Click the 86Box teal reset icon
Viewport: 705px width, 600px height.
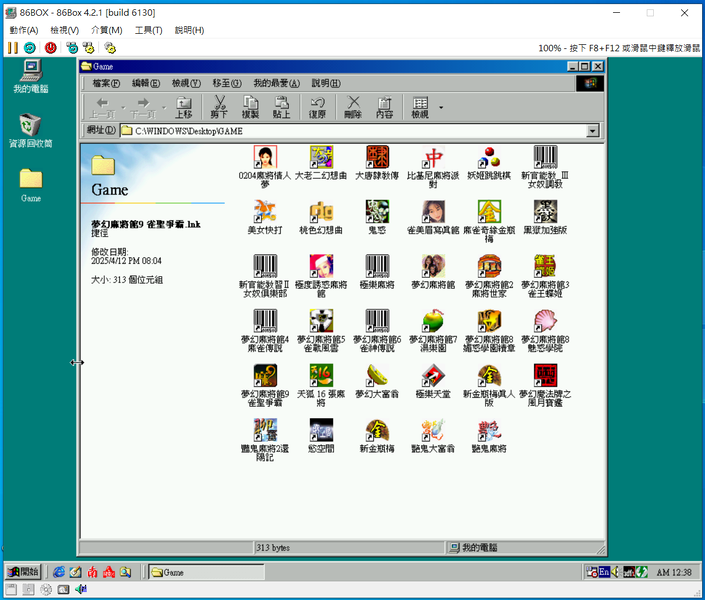click(30, 48)
